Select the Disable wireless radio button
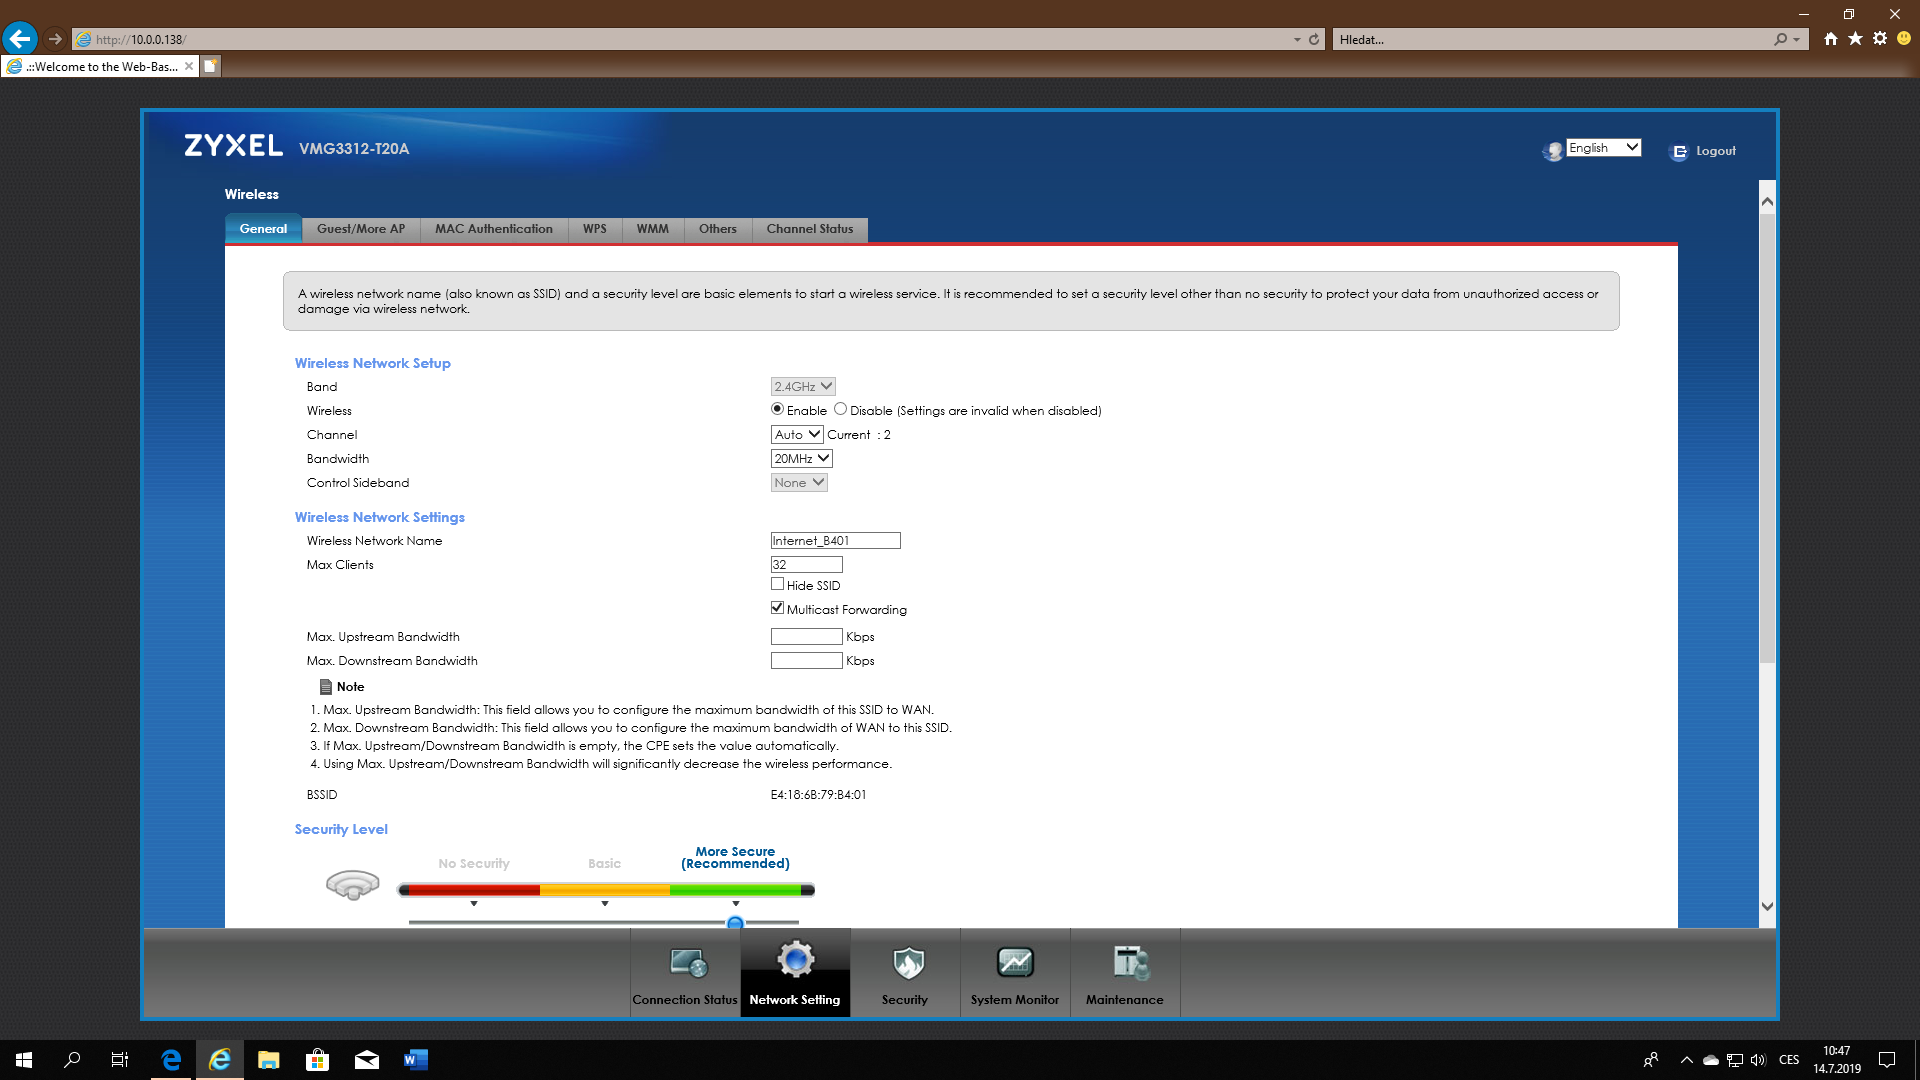This screenshot has height=1080, width=1920. click(x=840, y=409)
